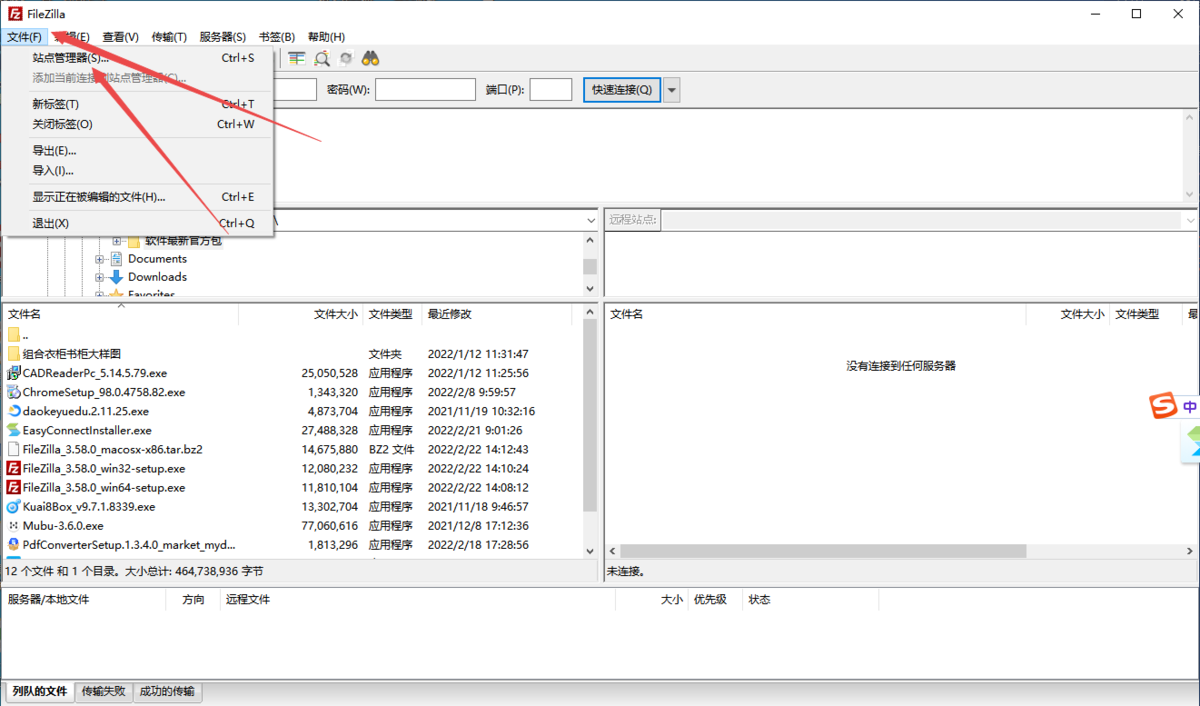This screenshot has height=706, width=1200.
Task: Expand the Documents tree node
Action: click(x=99, y=258)
